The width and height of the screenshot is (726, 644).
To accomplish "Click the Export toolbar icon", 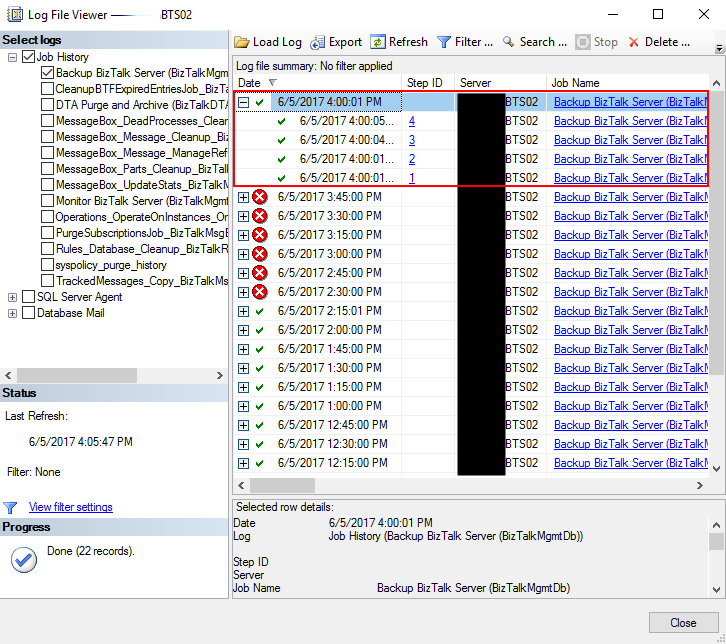I will 318,42.
